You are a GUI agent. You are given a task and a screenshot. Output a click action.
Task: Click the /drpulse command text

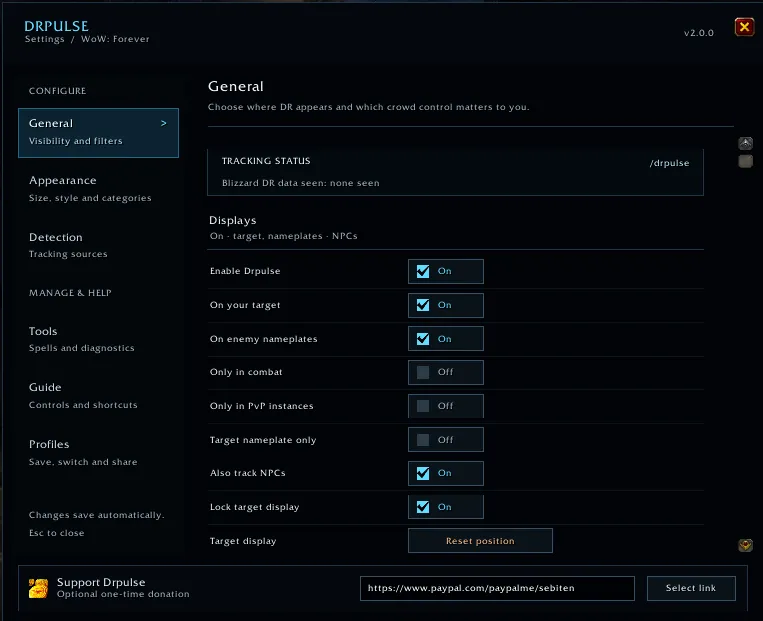[x=670, y=163]
